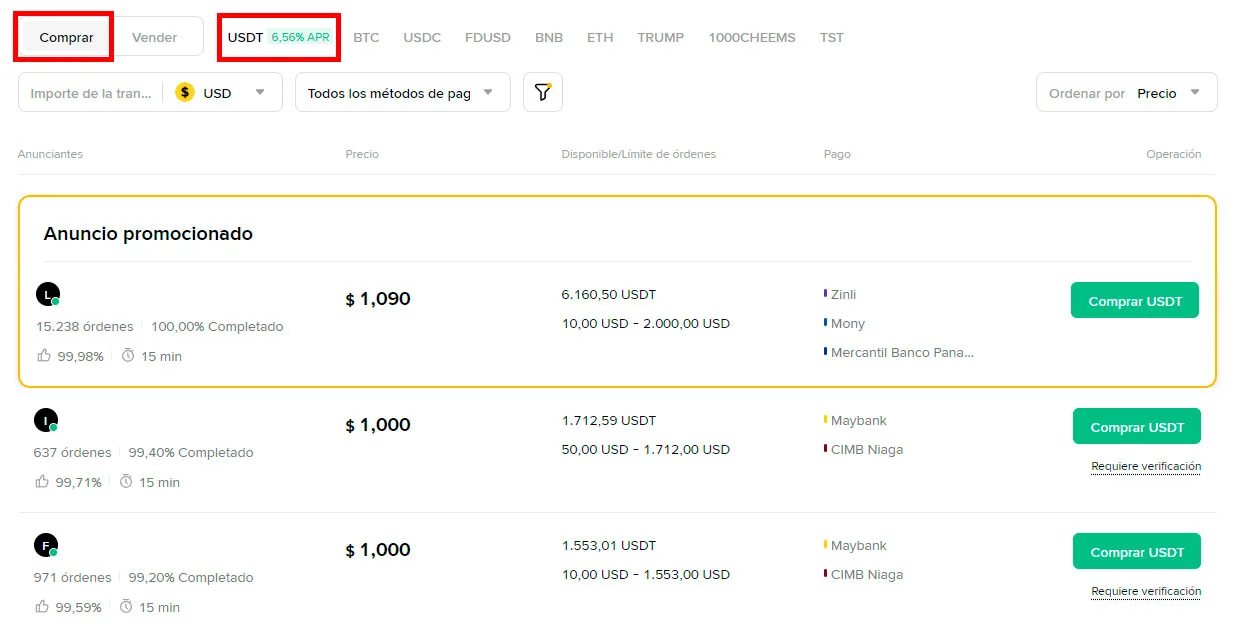Click Mercantil Banco Pana... payment method
The height and width of the screenshot is (629, 1236).
(x=902, y=352)
